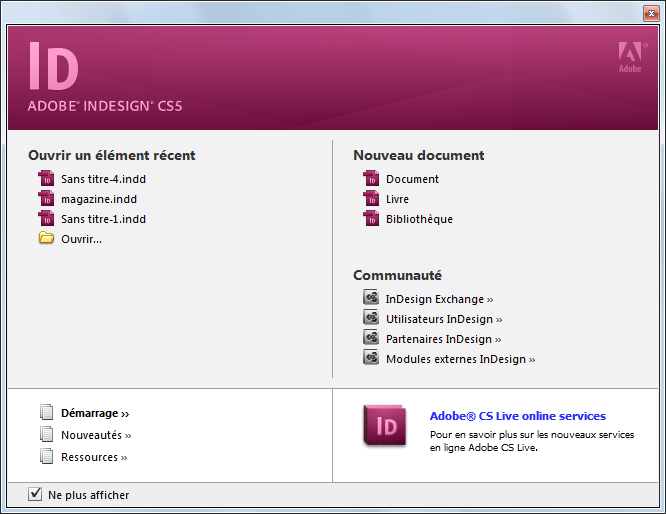666x514 pixels.
Task: Open the Partenaires InDesign link
Action: [443, 339]
